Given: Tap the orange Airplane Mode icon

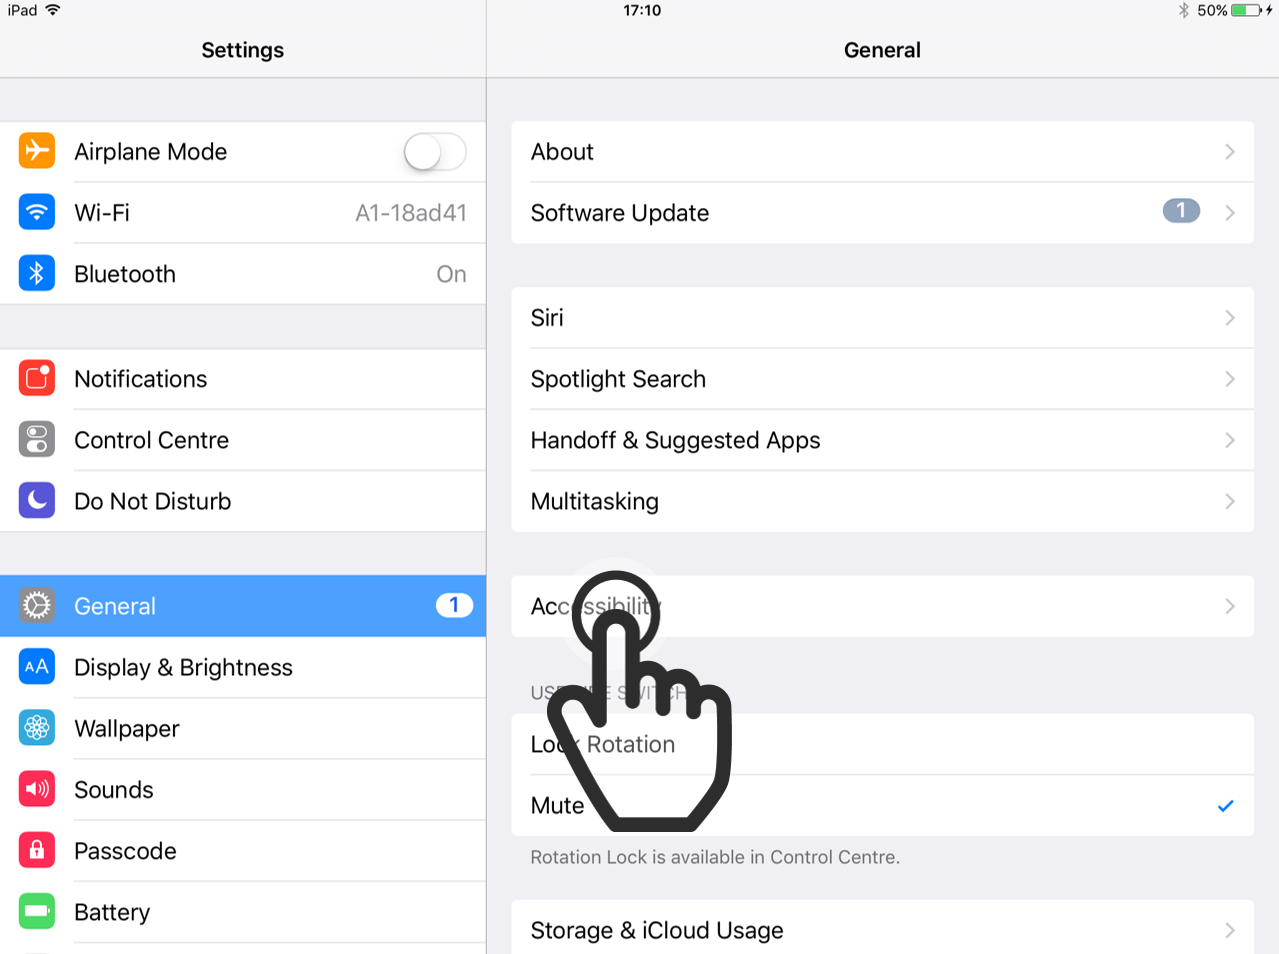Looking at the screenshot, I should click(37, 151).
